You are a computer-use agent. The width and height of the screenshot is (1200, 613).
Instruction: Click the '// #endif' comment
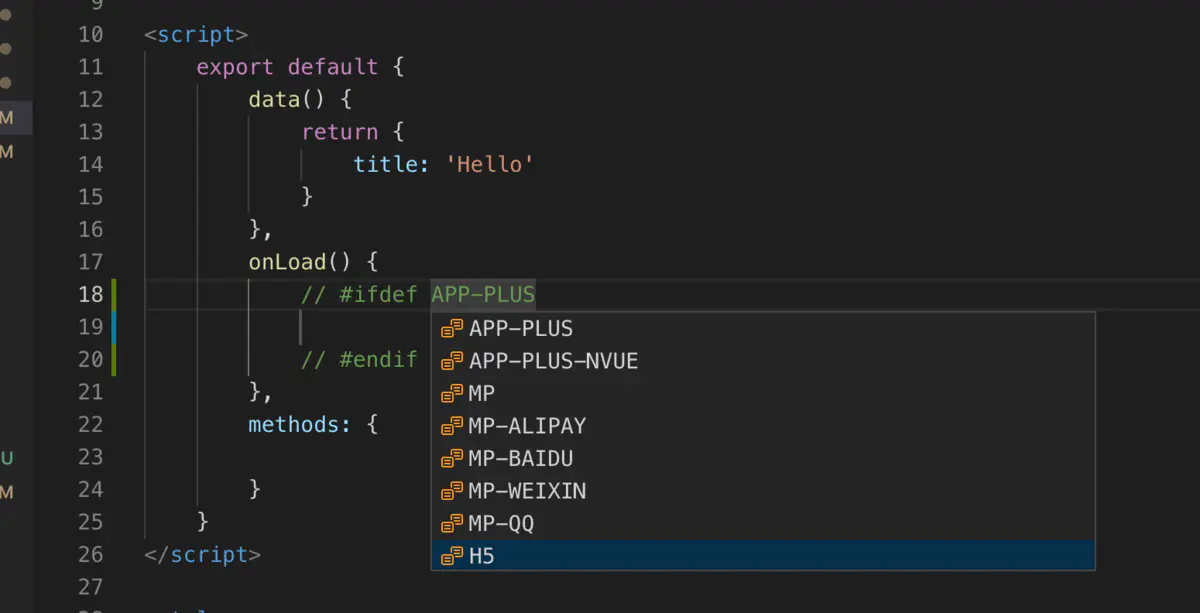pyautogui.click(x=359, y=360)
